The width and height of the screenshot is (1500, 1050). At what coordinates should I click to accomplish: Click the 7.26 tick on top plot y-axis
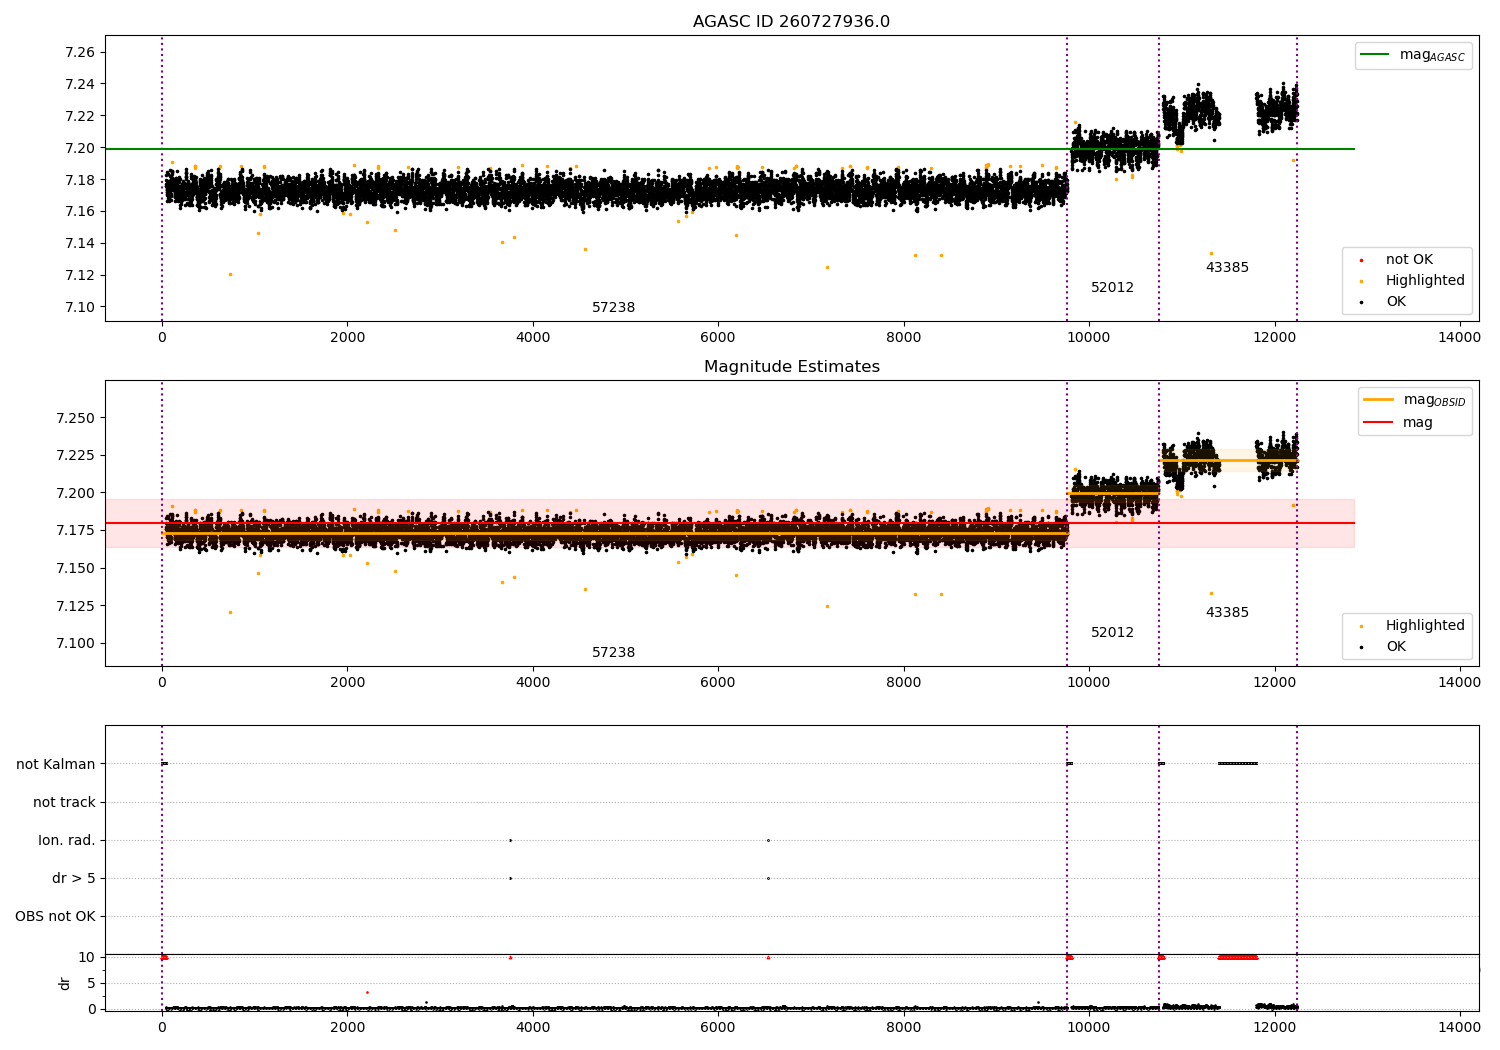[78, 52]
